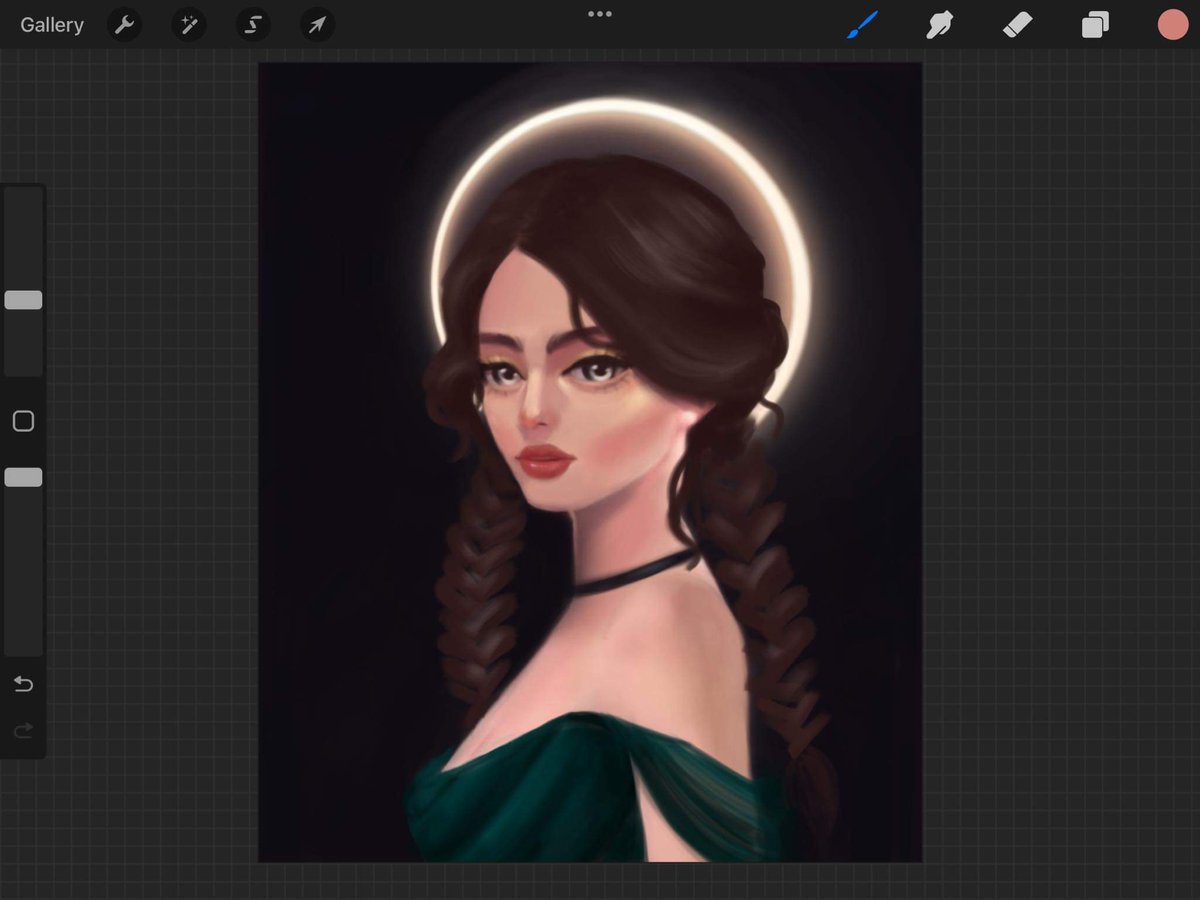Activate the Transform arrow tool
This screenshot has height=900, width=1200.
click(317, 25)
